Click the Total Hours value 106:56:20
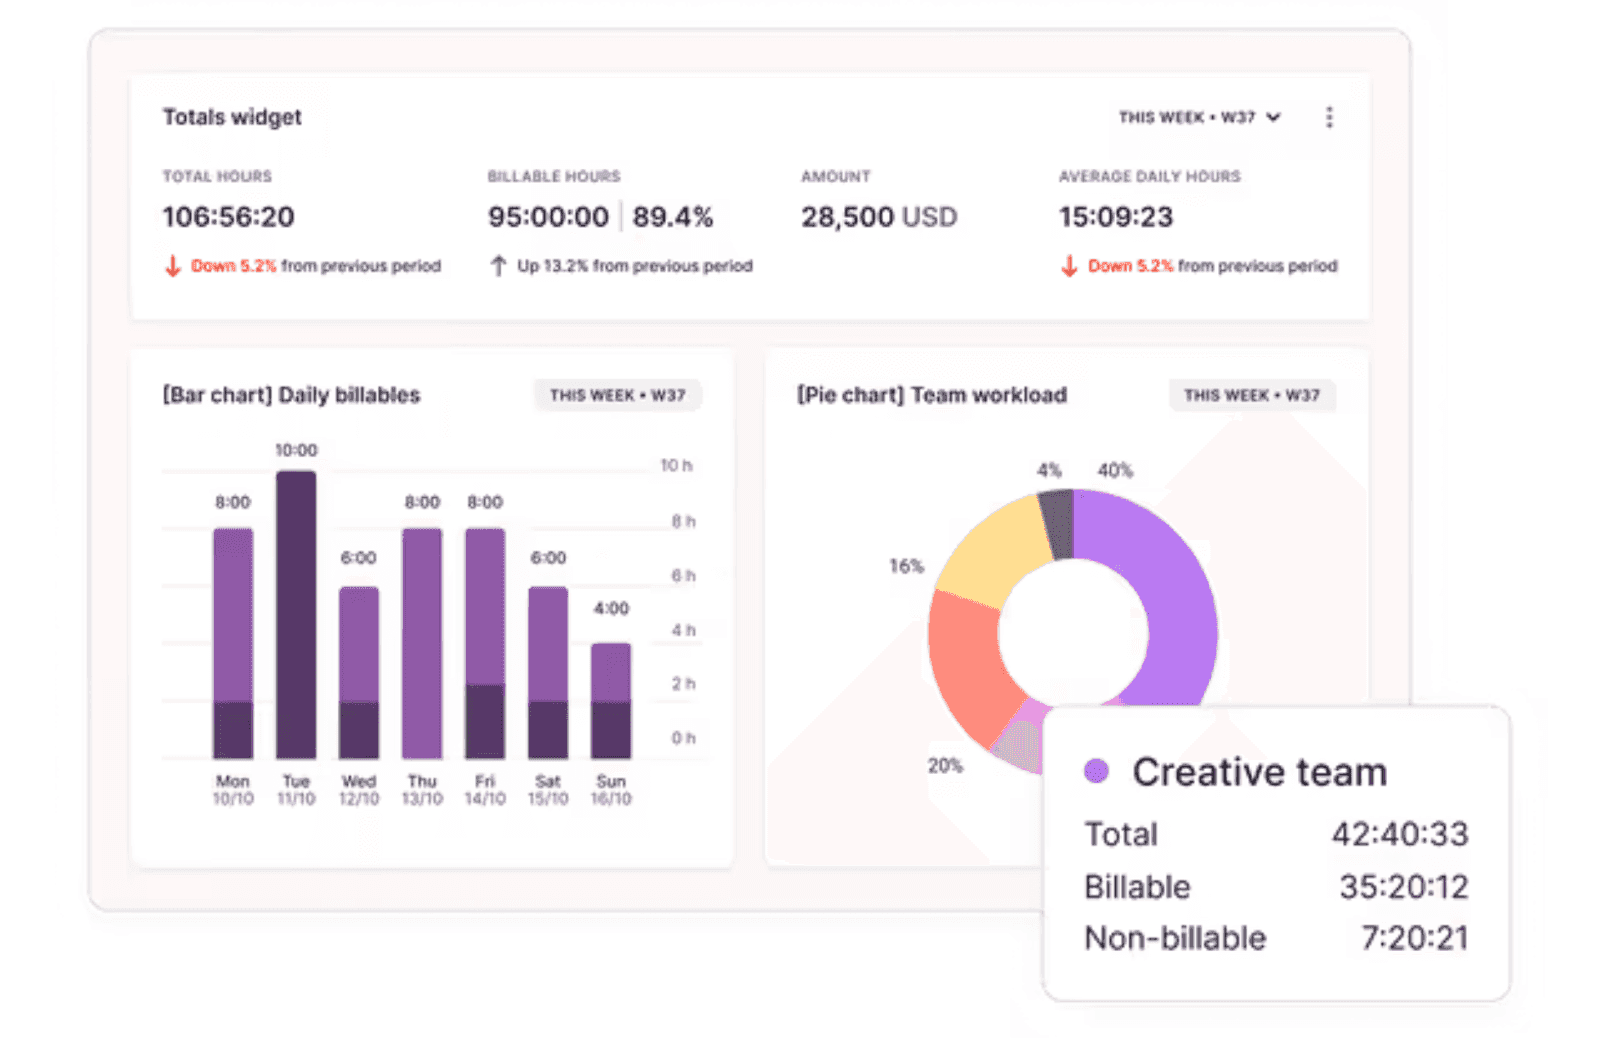 click(x=228, y=217)
